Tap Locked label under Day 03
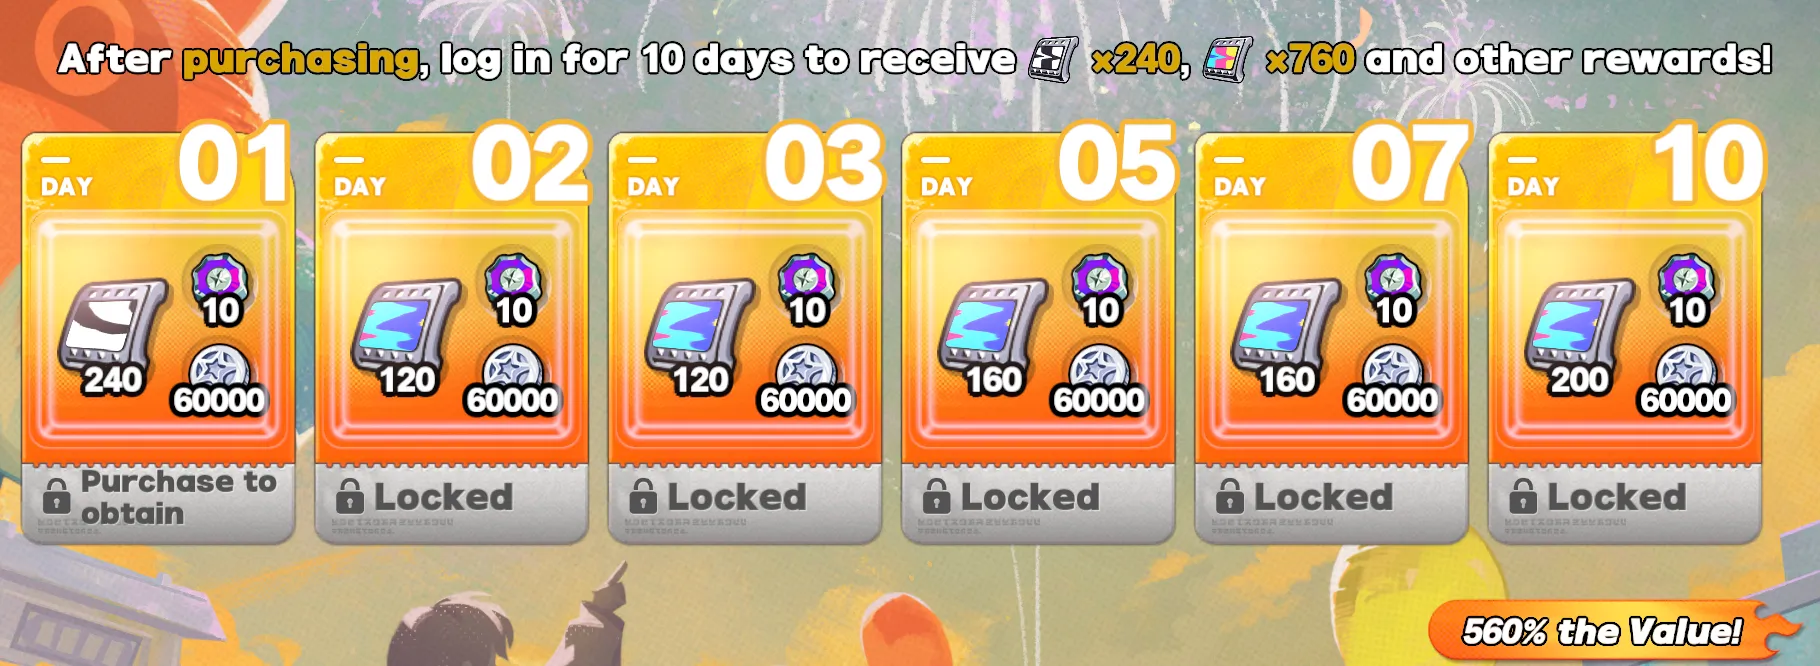This screenshot has width=1820, height=666. 736,497
